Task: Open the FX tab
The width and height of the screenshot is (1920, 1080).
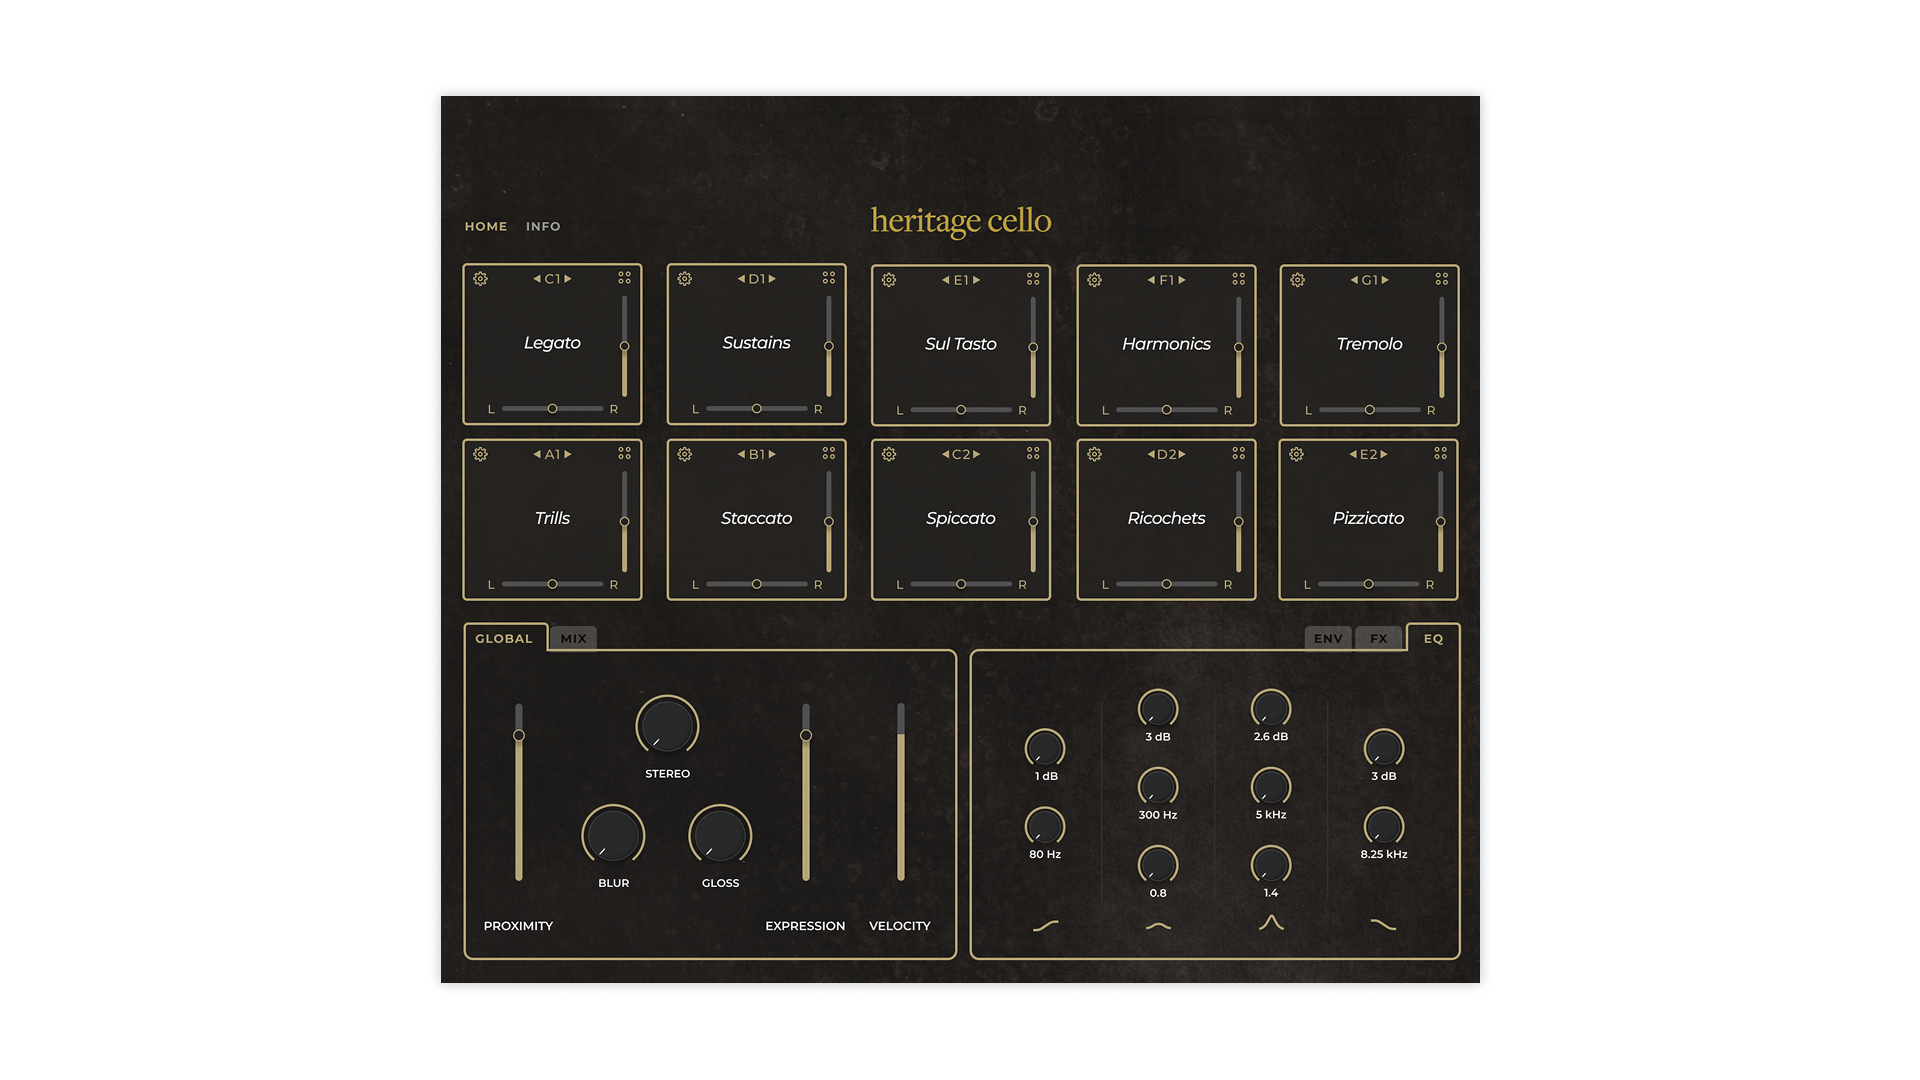Action: [x=1378, y=638]
